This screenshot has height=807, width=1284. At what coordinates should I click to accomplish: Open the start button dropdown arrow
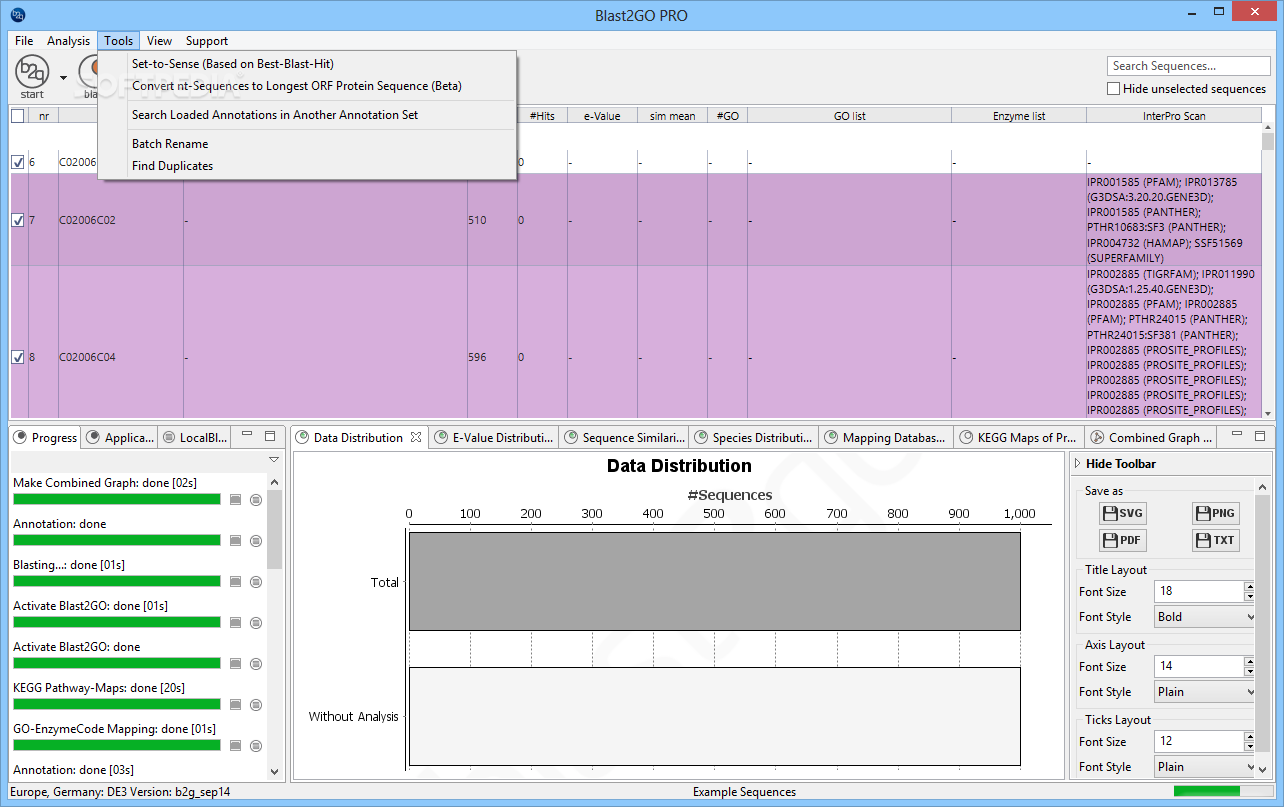63,77
